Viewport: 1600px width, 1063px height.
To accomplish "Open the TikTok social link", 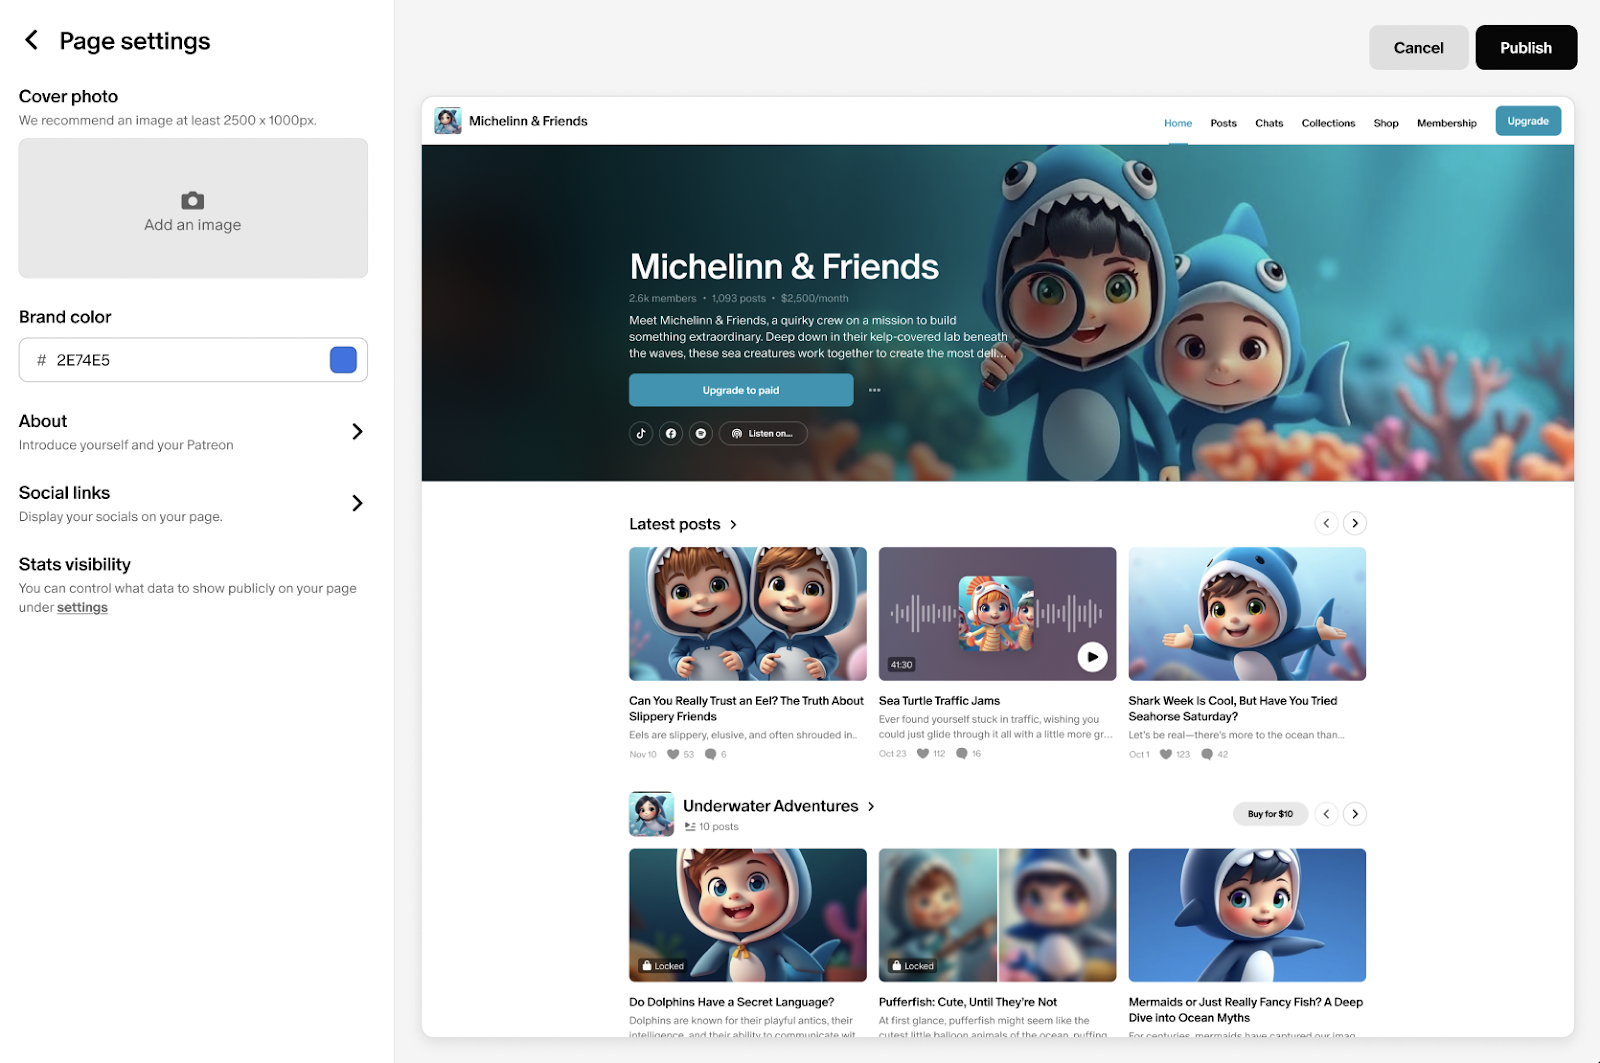I will (x=641, y=433).
